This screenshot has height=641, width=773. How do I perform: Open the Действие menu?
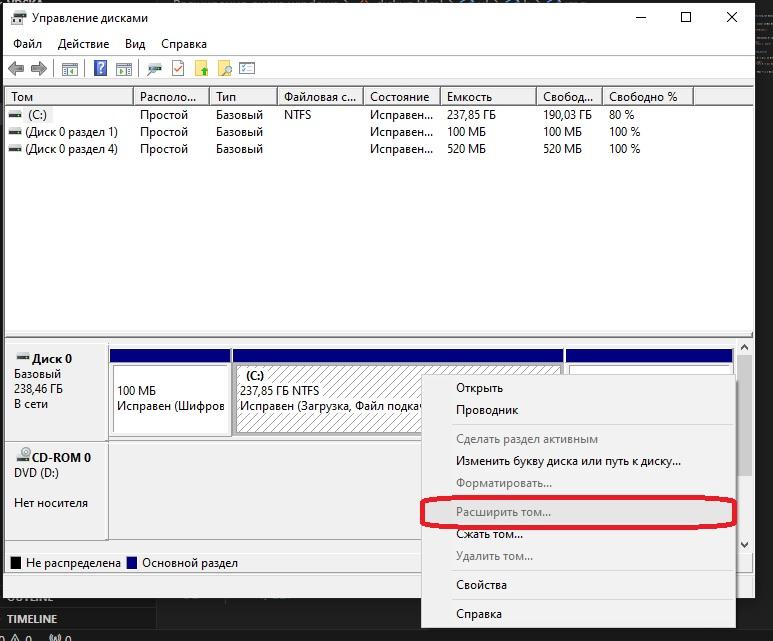[83, 44]
